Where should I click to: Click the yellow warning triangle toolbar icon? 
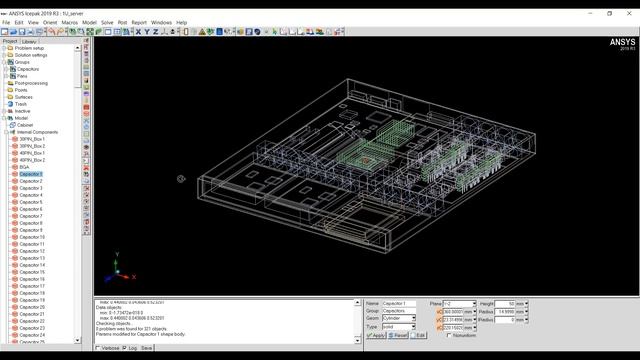(202, 31)
